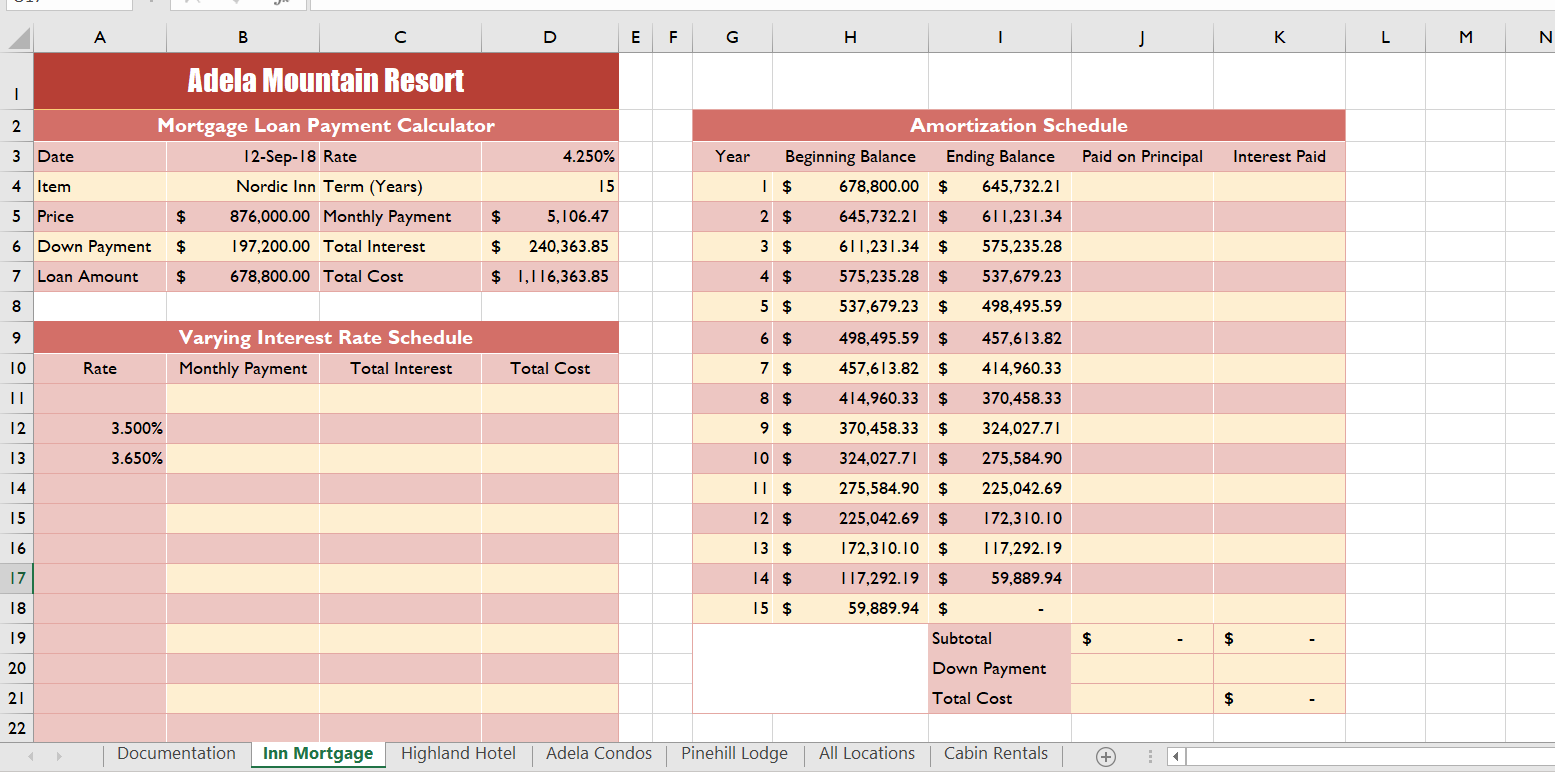Click the empty Monthly Payment cell beside 3.500%
Image resolution: width=1555 pixels, height=772 pixels.
tap(243, 429)
